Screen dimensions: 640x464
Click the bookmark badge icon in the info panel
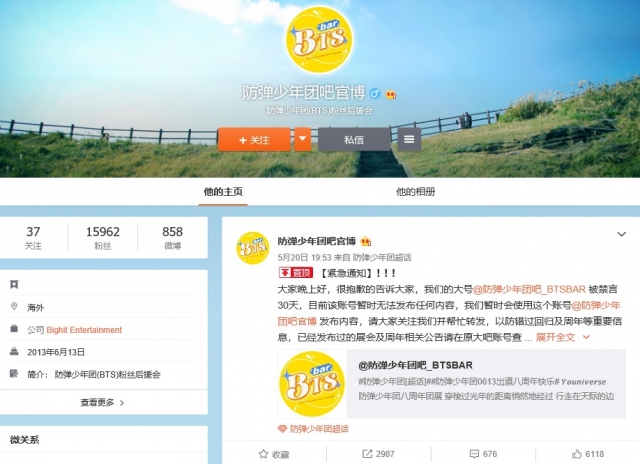(x=14, y=284)
